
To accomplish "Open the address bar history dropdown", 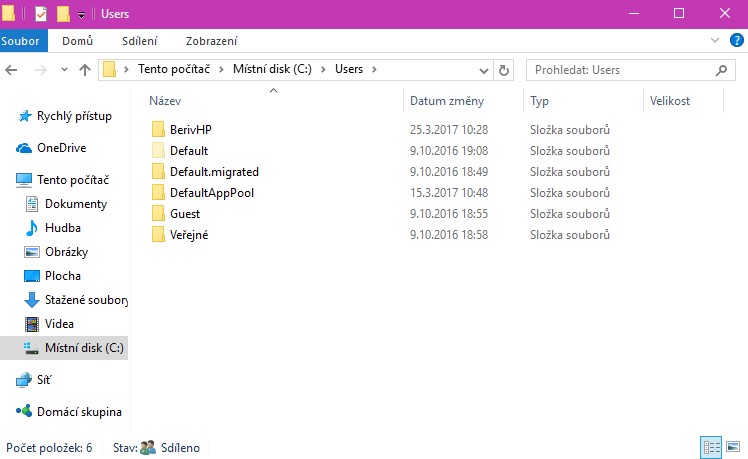I will (x=483, y=71).
